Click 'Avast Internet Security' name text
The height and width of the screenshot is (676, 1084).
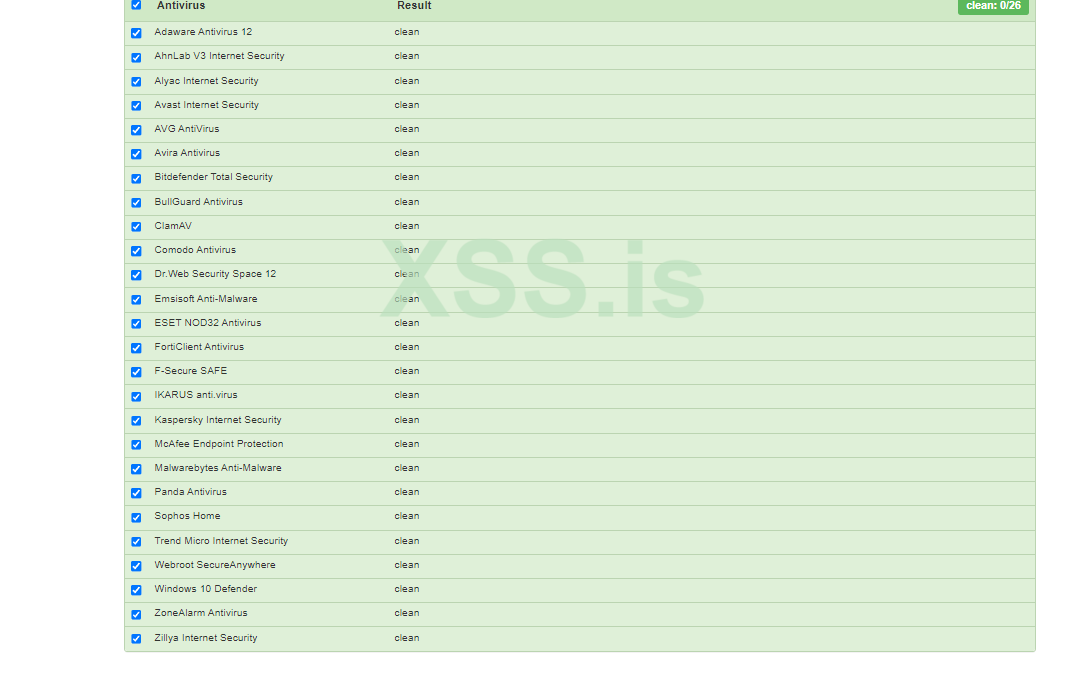click(x=207, y=105)
